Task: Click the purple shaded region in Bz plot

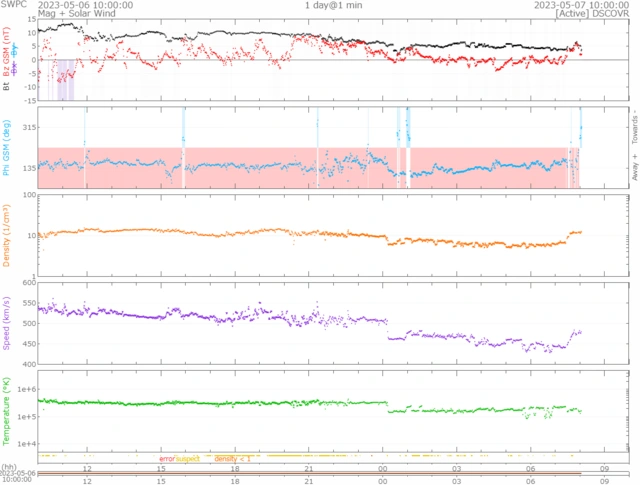Action: [65, 80]
